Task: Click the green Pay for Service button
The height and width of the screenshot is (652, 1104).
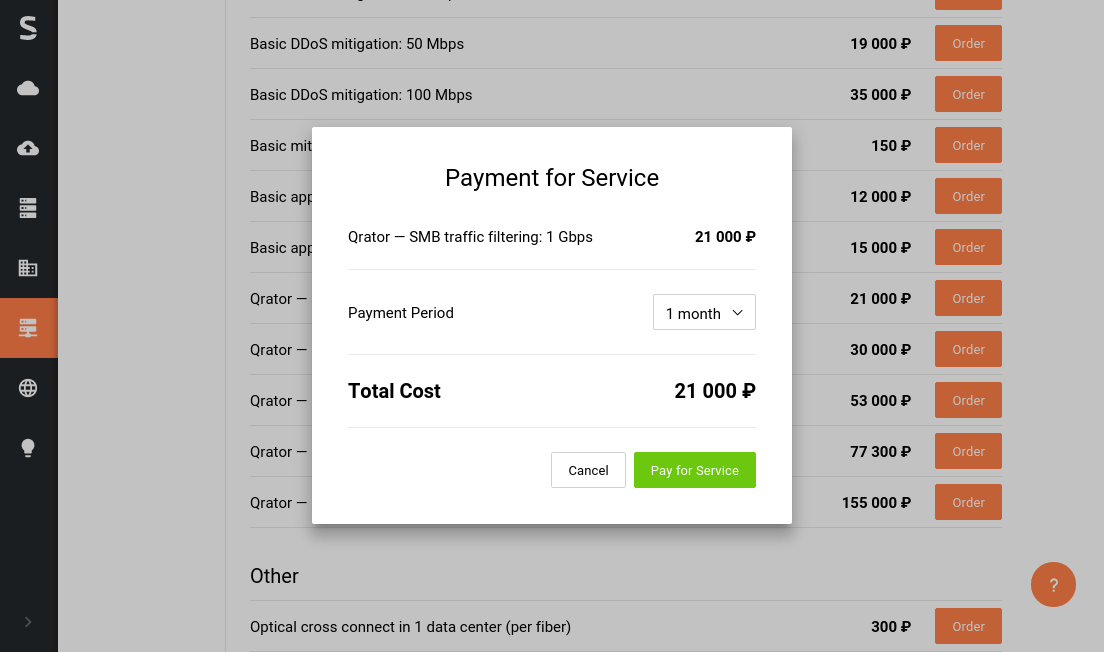Action: (694, 470)
